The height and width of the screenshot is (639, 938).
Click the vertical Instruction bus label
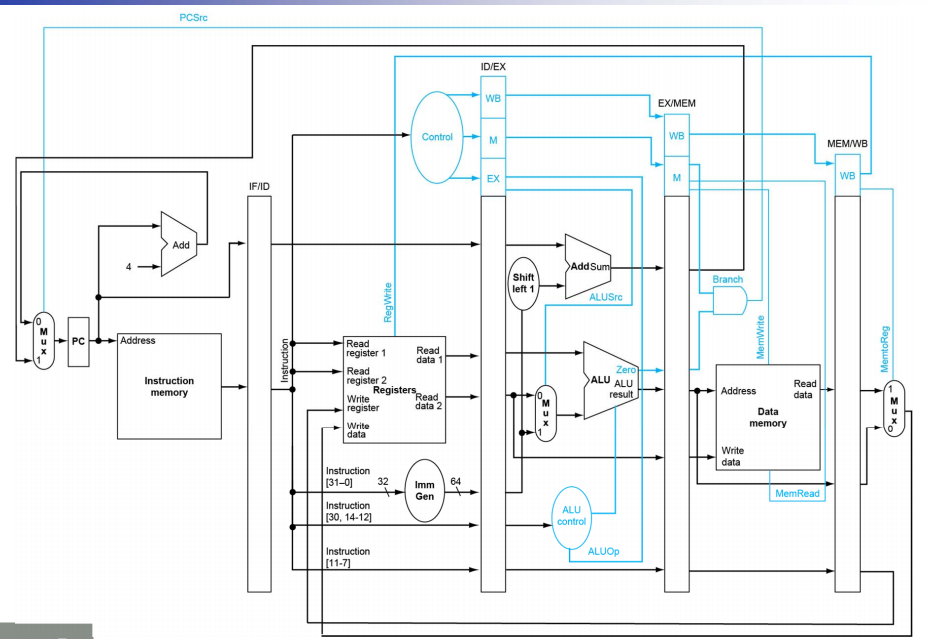point(285,361)
